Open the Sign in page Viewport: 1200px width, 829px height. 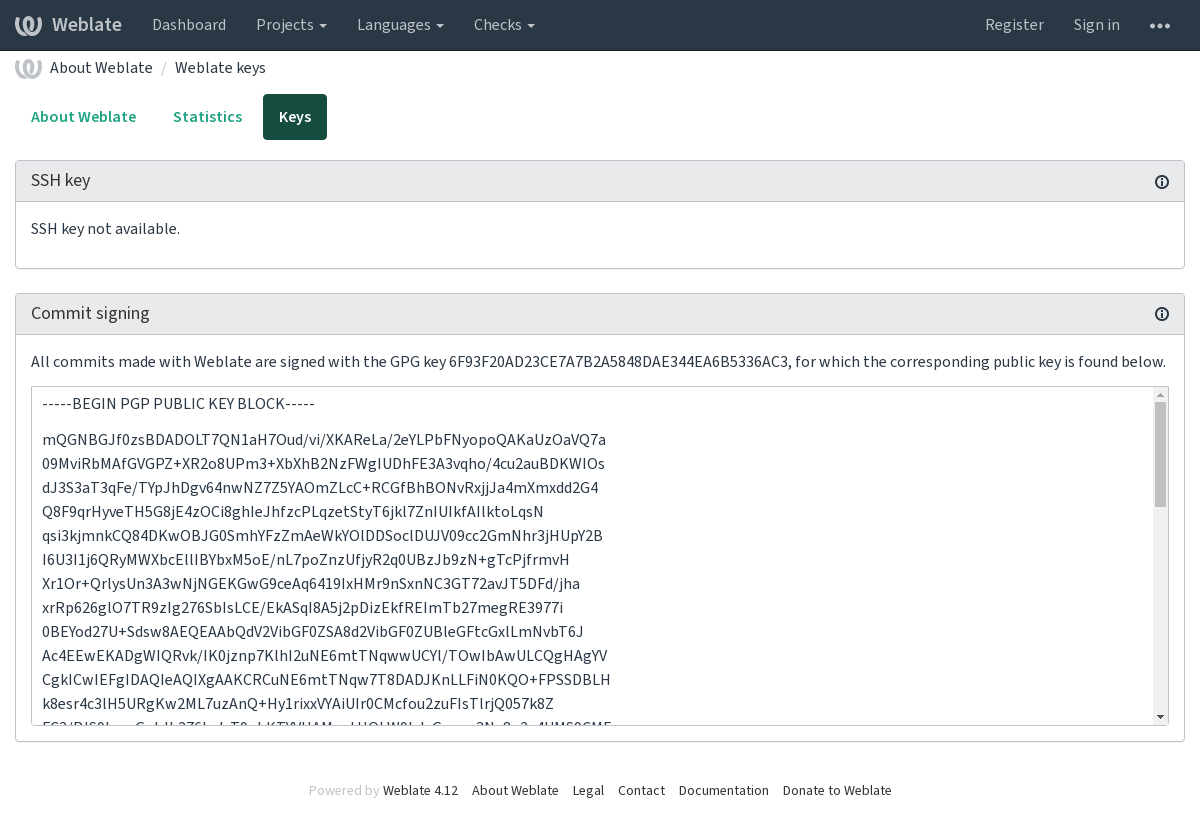point(1097,25)
